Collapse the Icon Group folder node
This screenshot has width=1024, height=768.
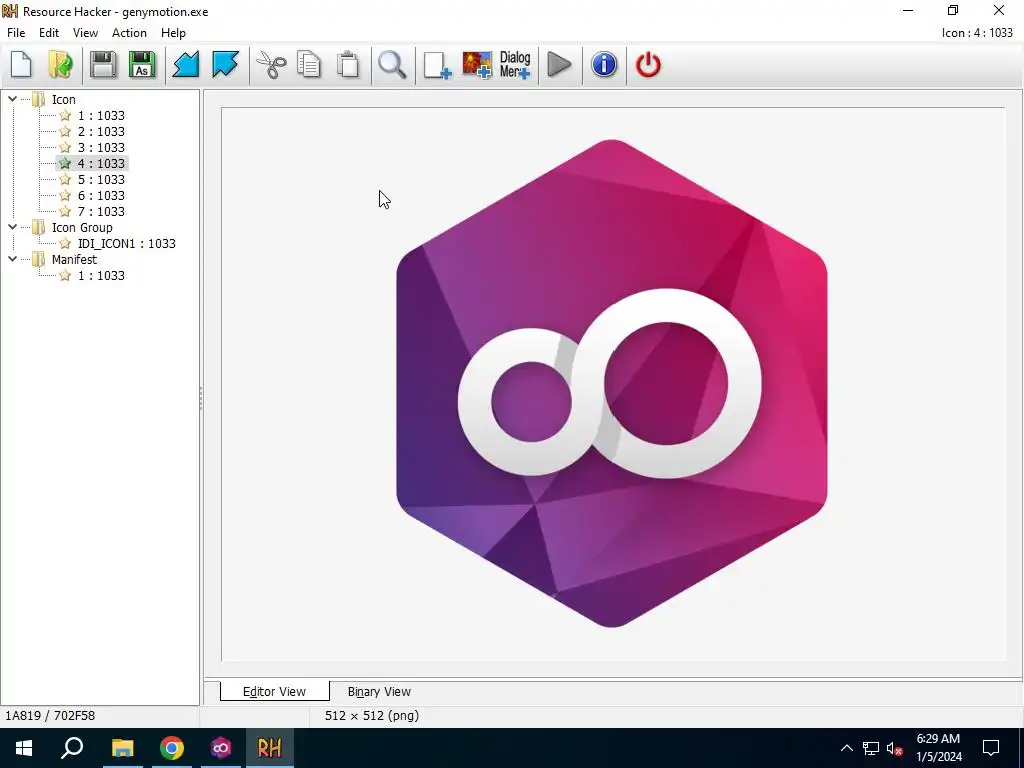[x=12, y=227]
